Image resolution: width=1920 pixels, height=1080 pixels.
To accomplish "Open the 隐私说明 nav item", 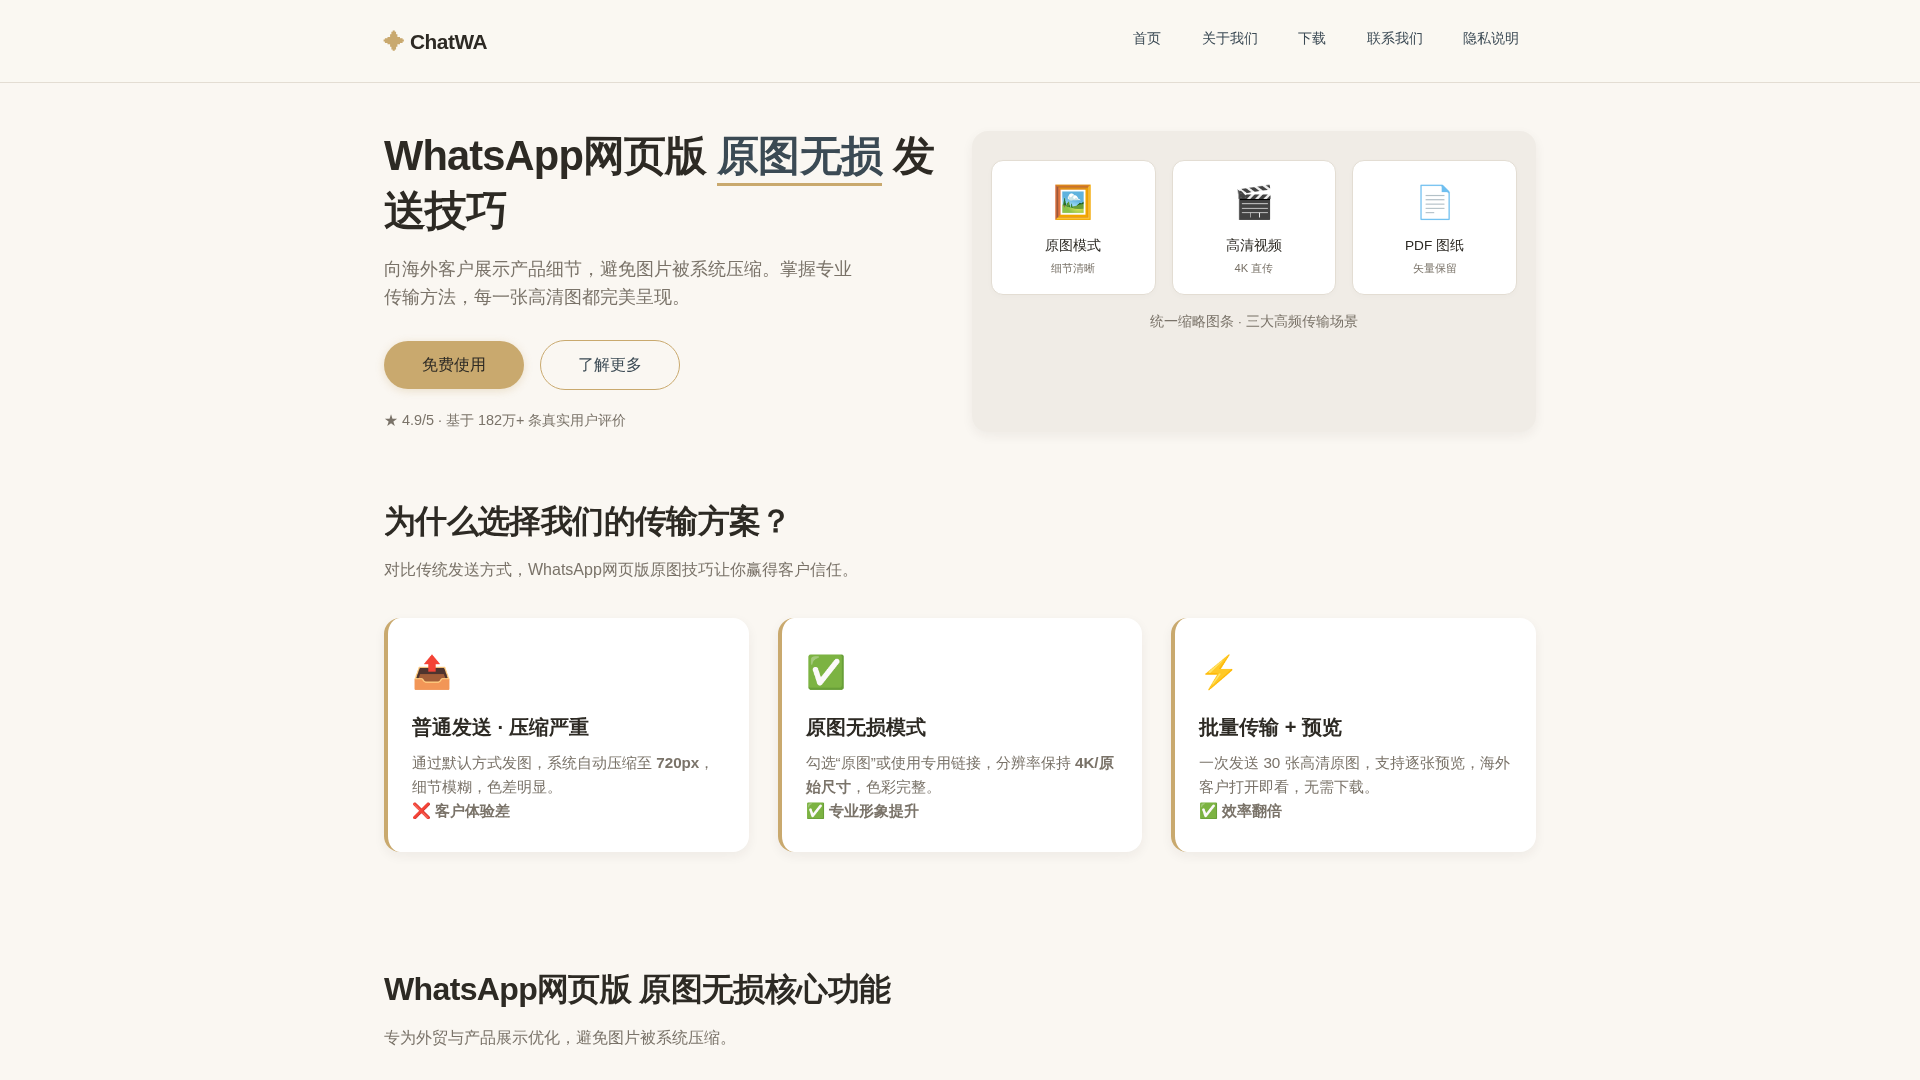I will pyautogui.click(x=1491, y=39).
